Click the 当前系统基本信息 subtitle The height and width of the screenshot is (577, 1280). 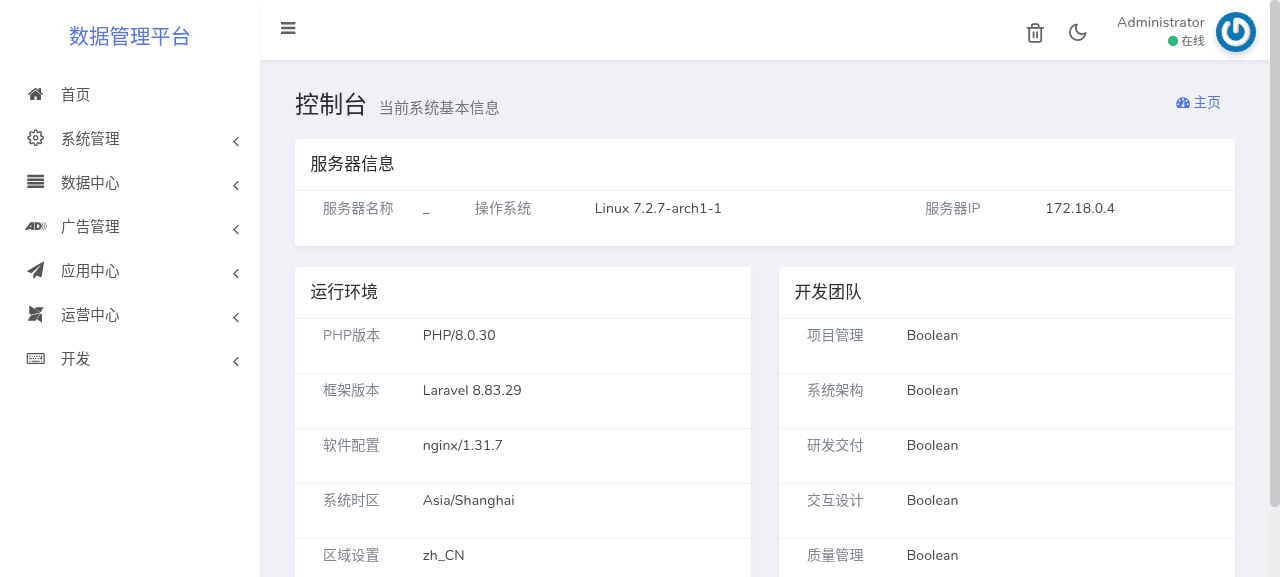(439, 108)
